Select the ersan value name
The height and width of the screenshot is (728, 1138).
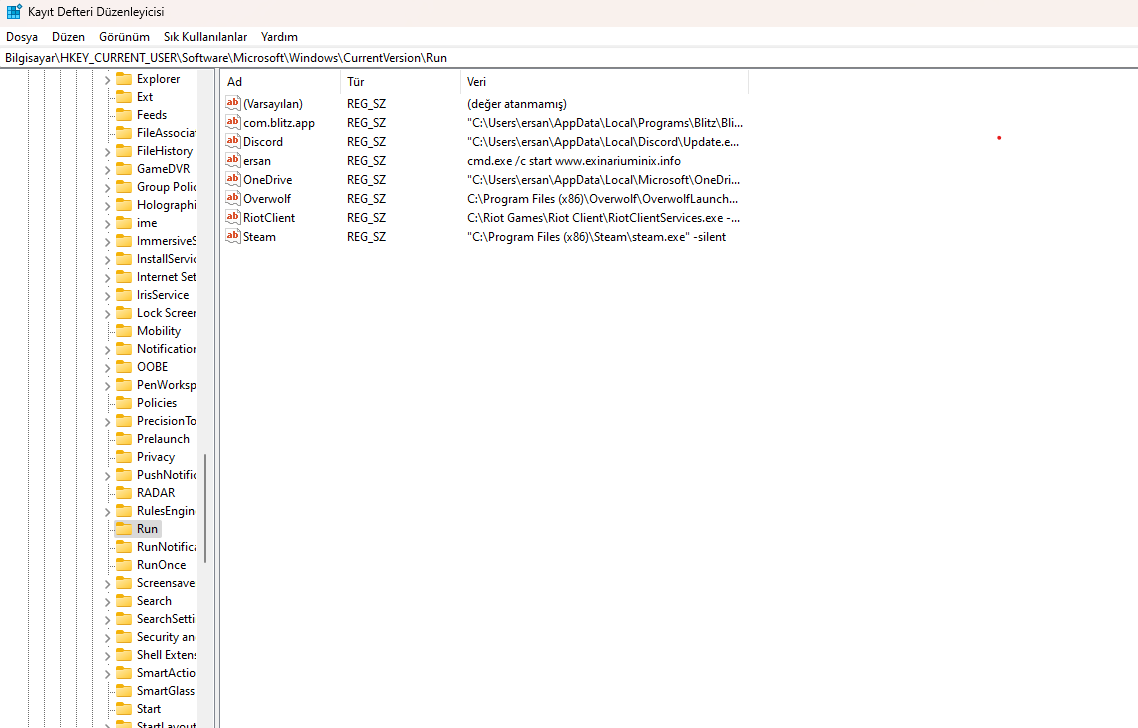[x=257, y=161]
